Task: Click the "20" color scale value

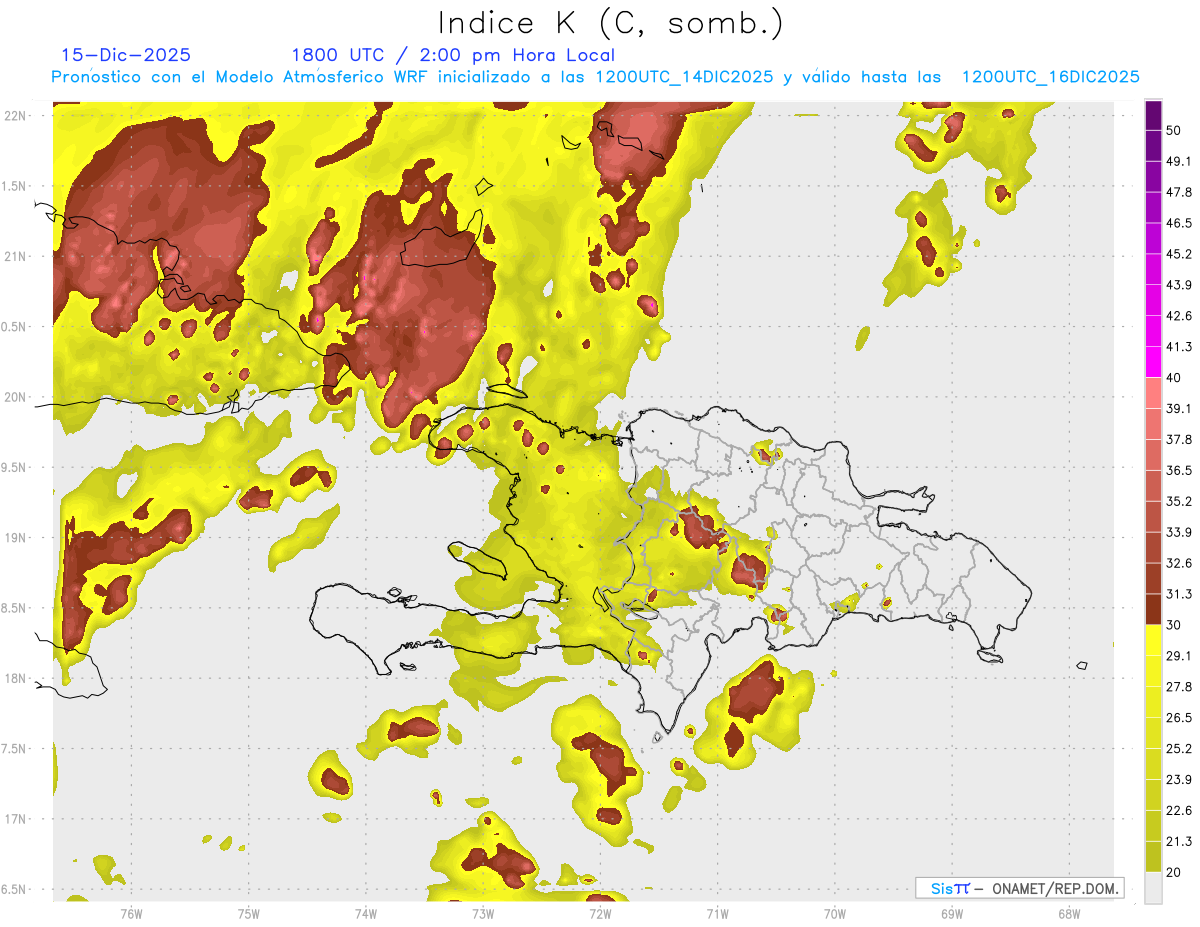Action: point(1174,872)
